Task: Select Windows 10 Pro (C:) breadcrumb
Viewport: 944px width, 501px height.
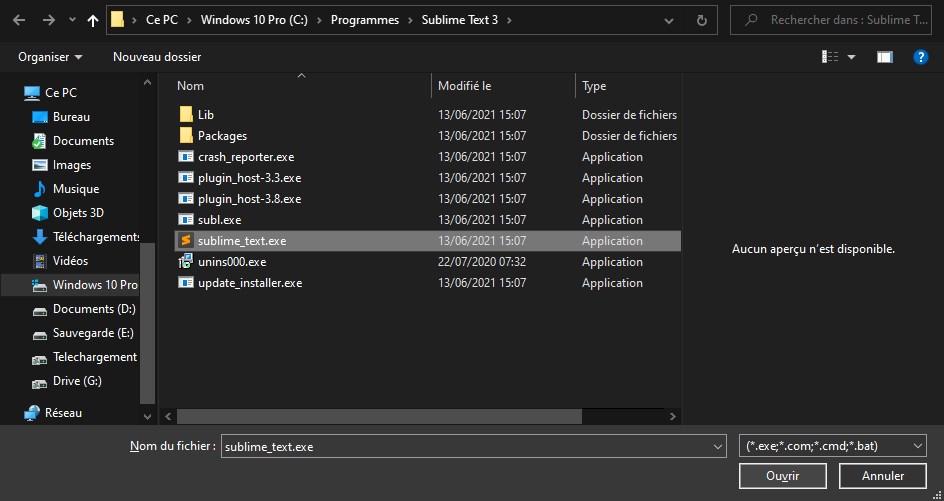Action: click(254, 20)
